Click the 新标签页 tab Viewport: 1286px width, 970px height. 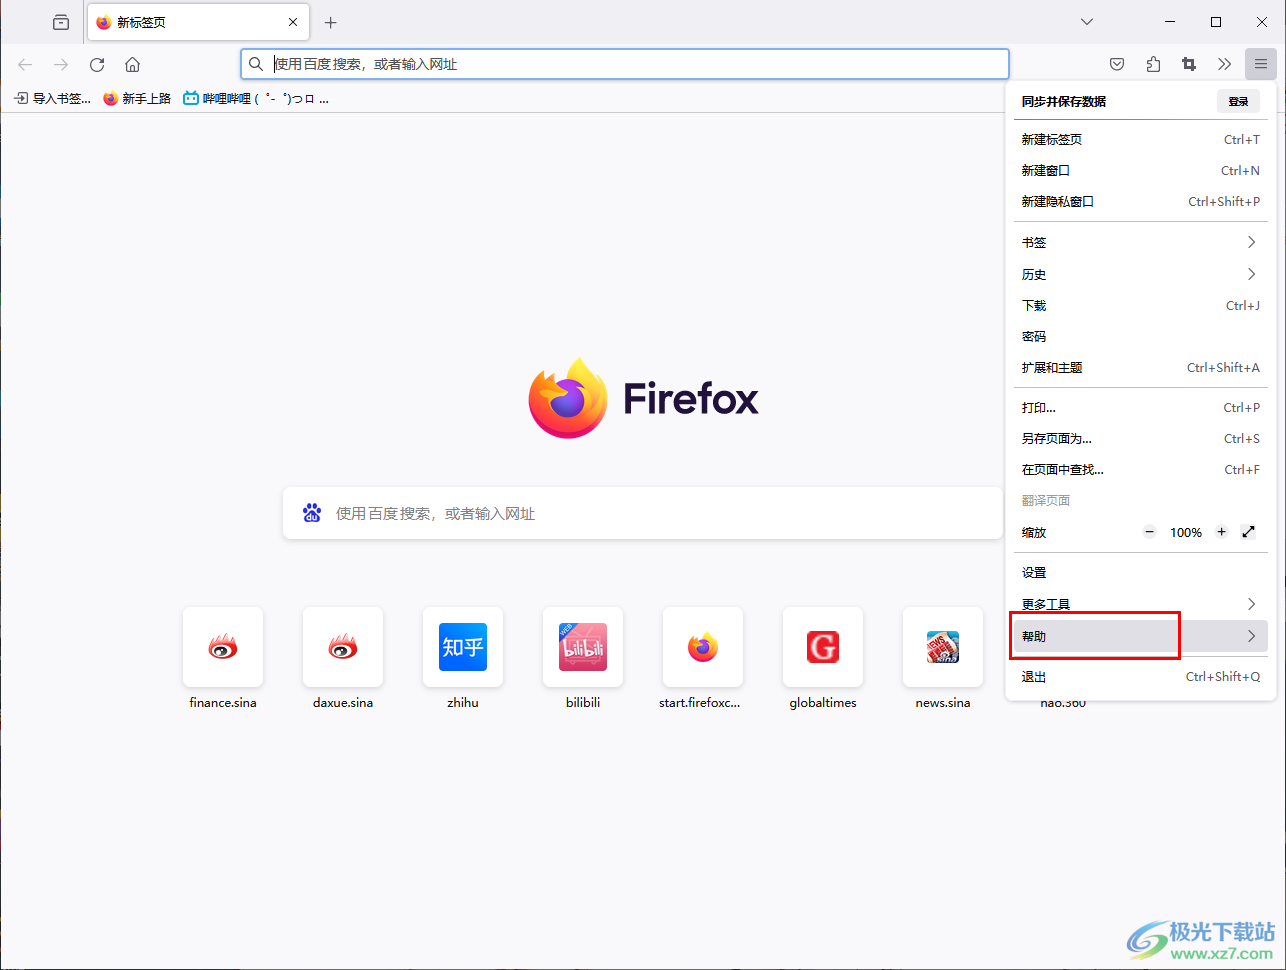pyautogui.click(x=198, y=22)
